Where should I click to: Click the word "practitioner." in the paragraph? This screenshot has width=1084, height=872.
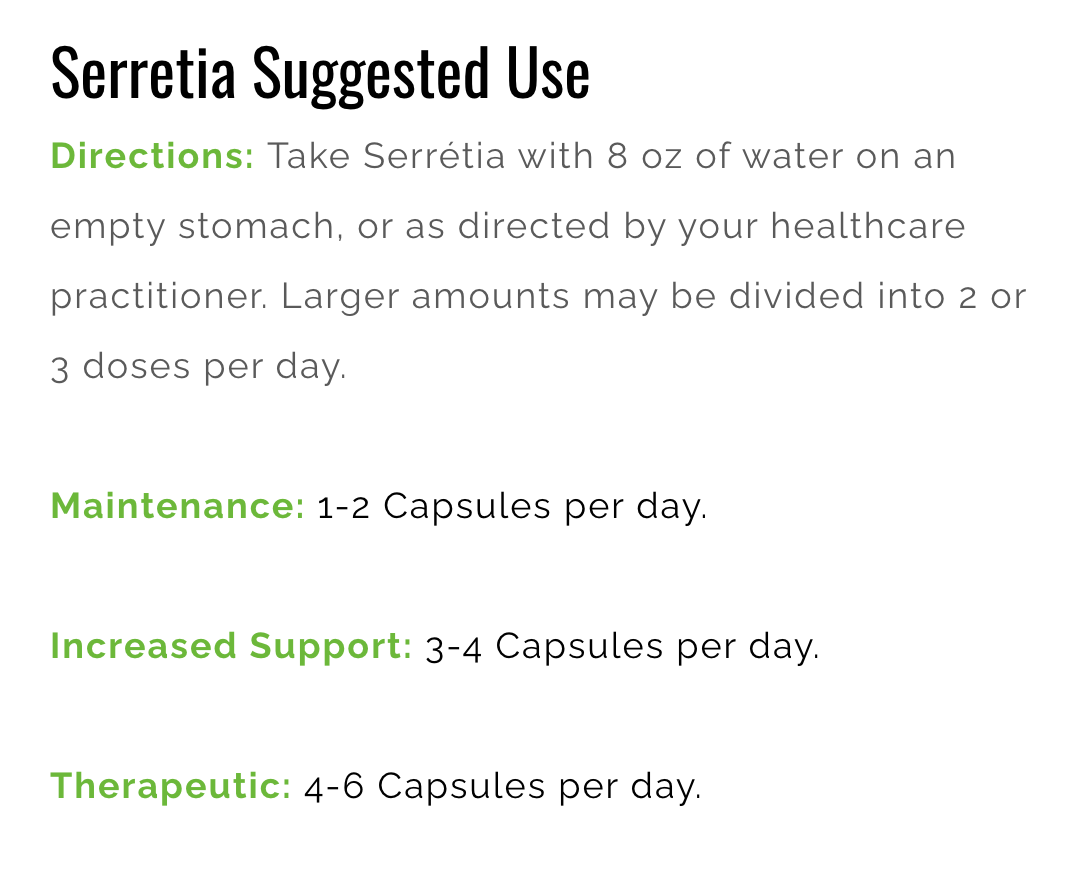click(159, 297)
